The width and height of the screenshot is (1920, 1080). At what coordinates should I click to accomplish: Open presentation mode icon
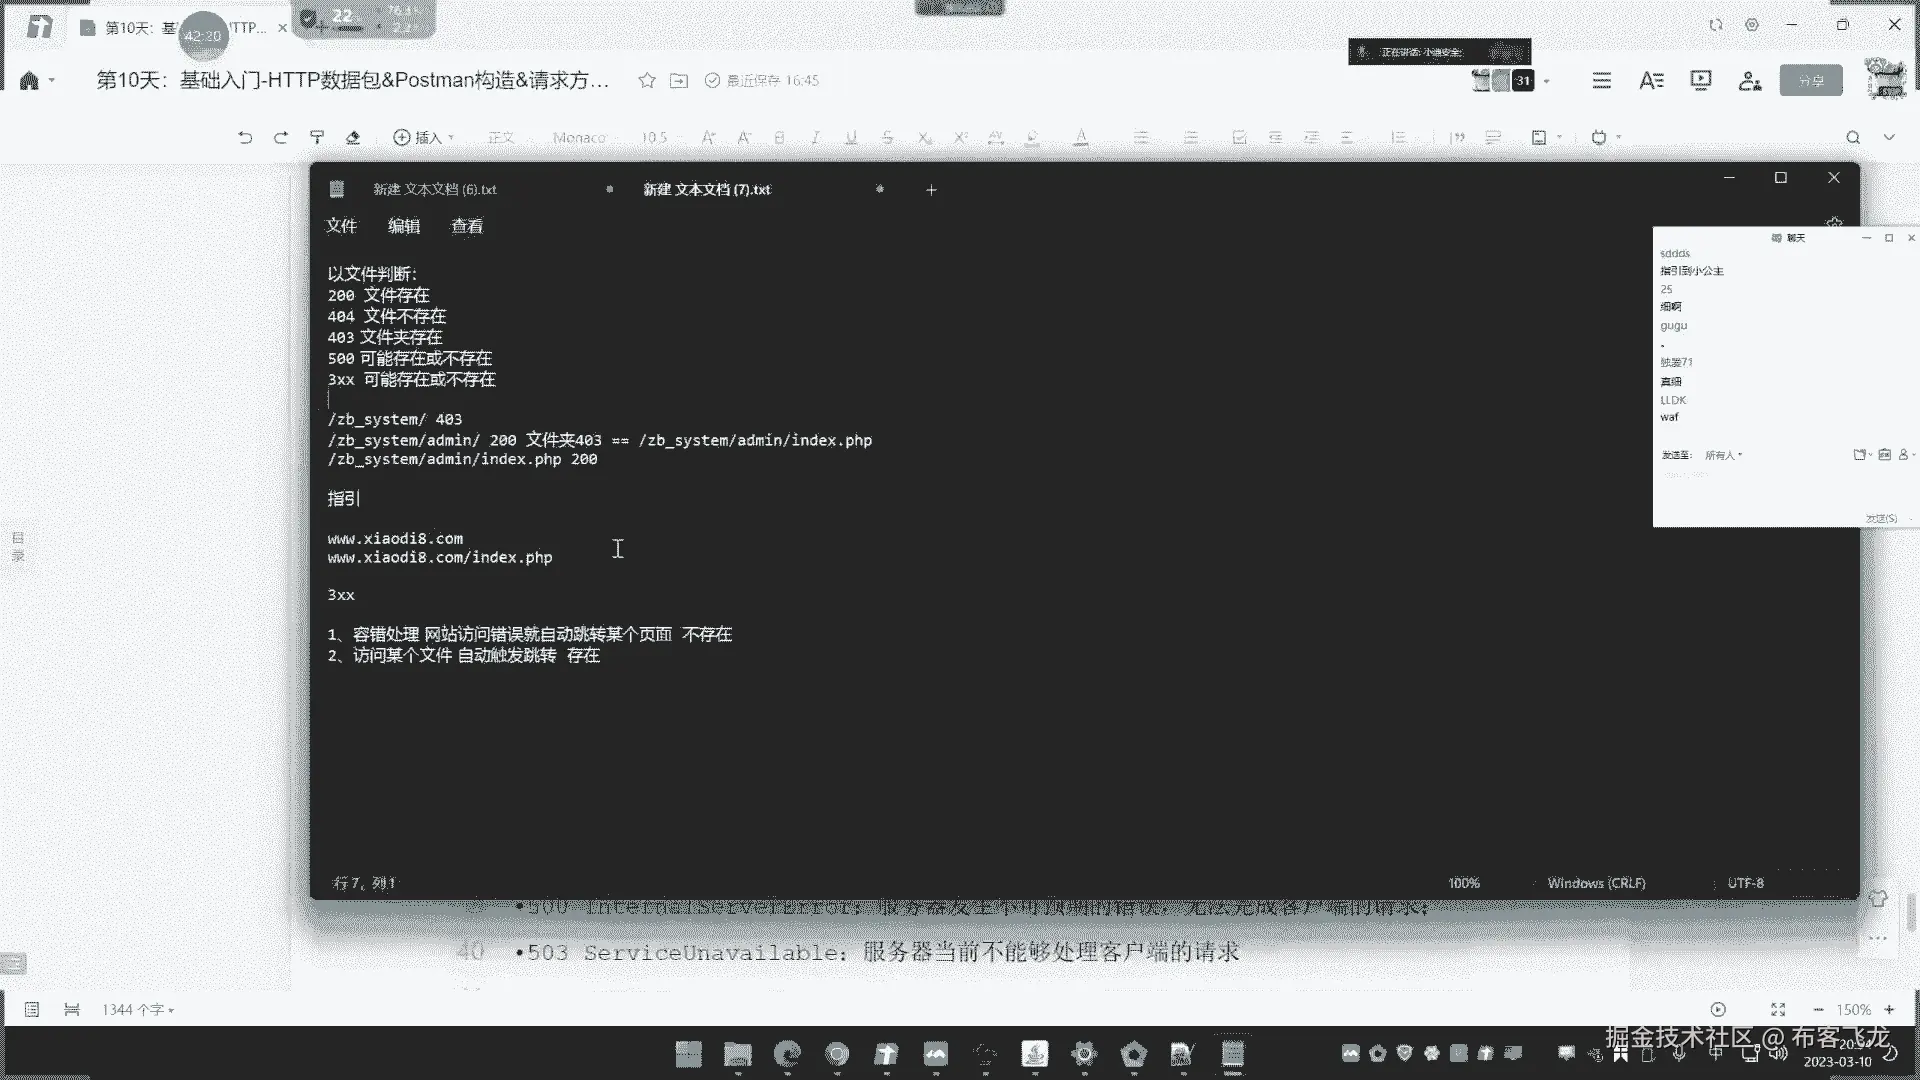click(x=1700, y=81)
